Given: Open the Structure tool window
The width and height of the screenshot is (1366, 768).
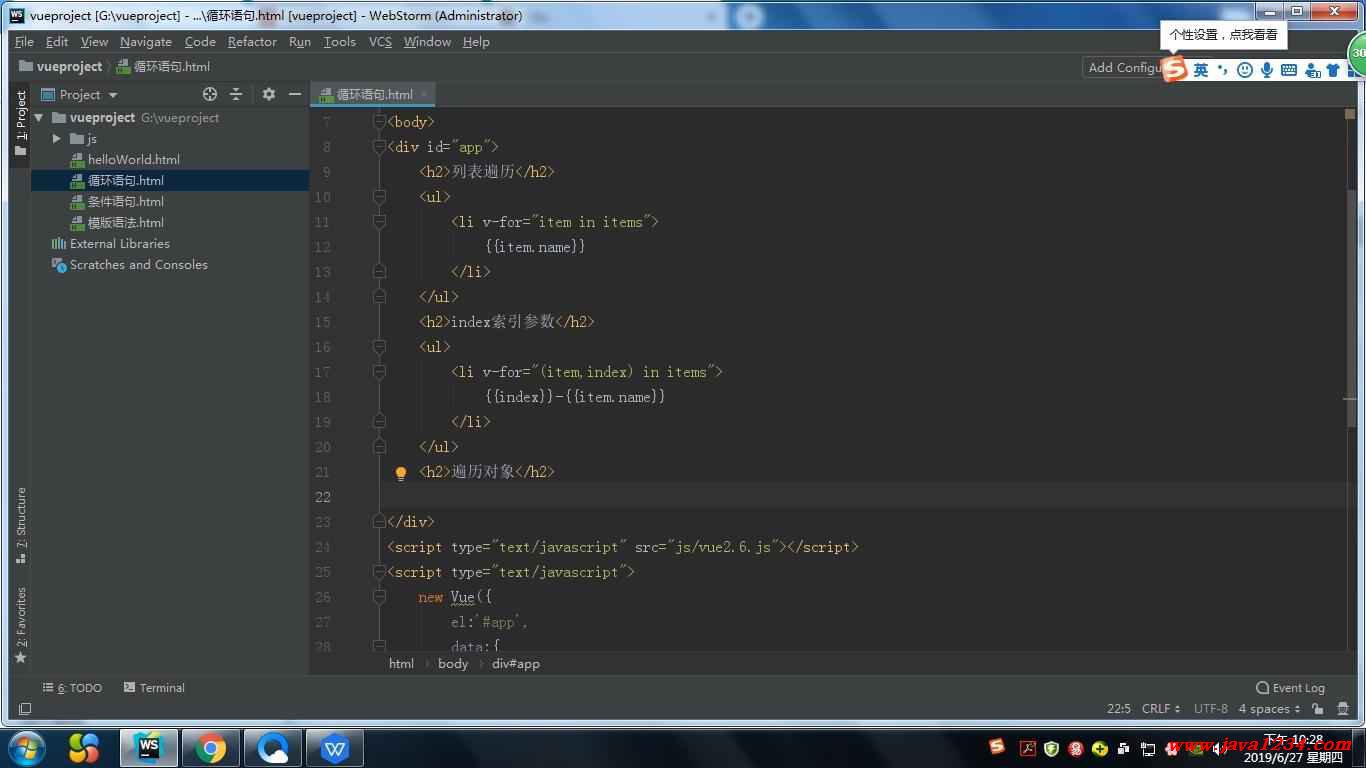Looking at the screenshot, I should click(20, 525).
